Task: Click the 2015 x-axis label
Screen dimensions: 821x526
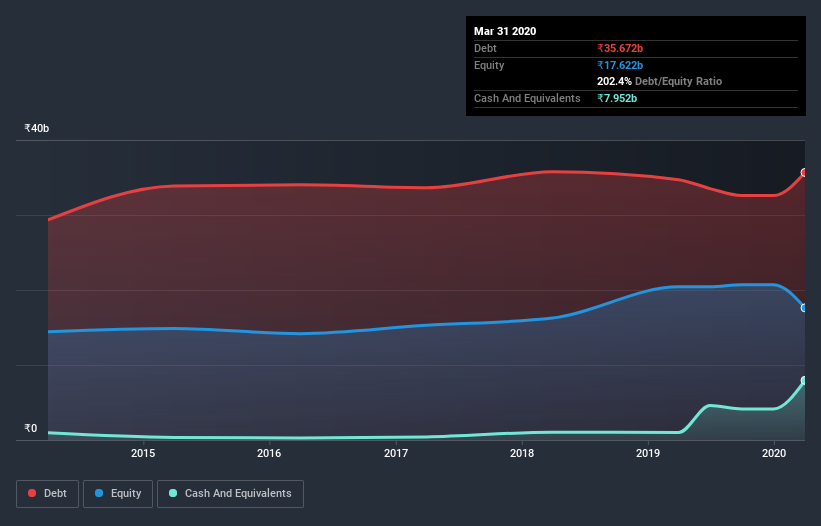Action: (x=143, y=453)
